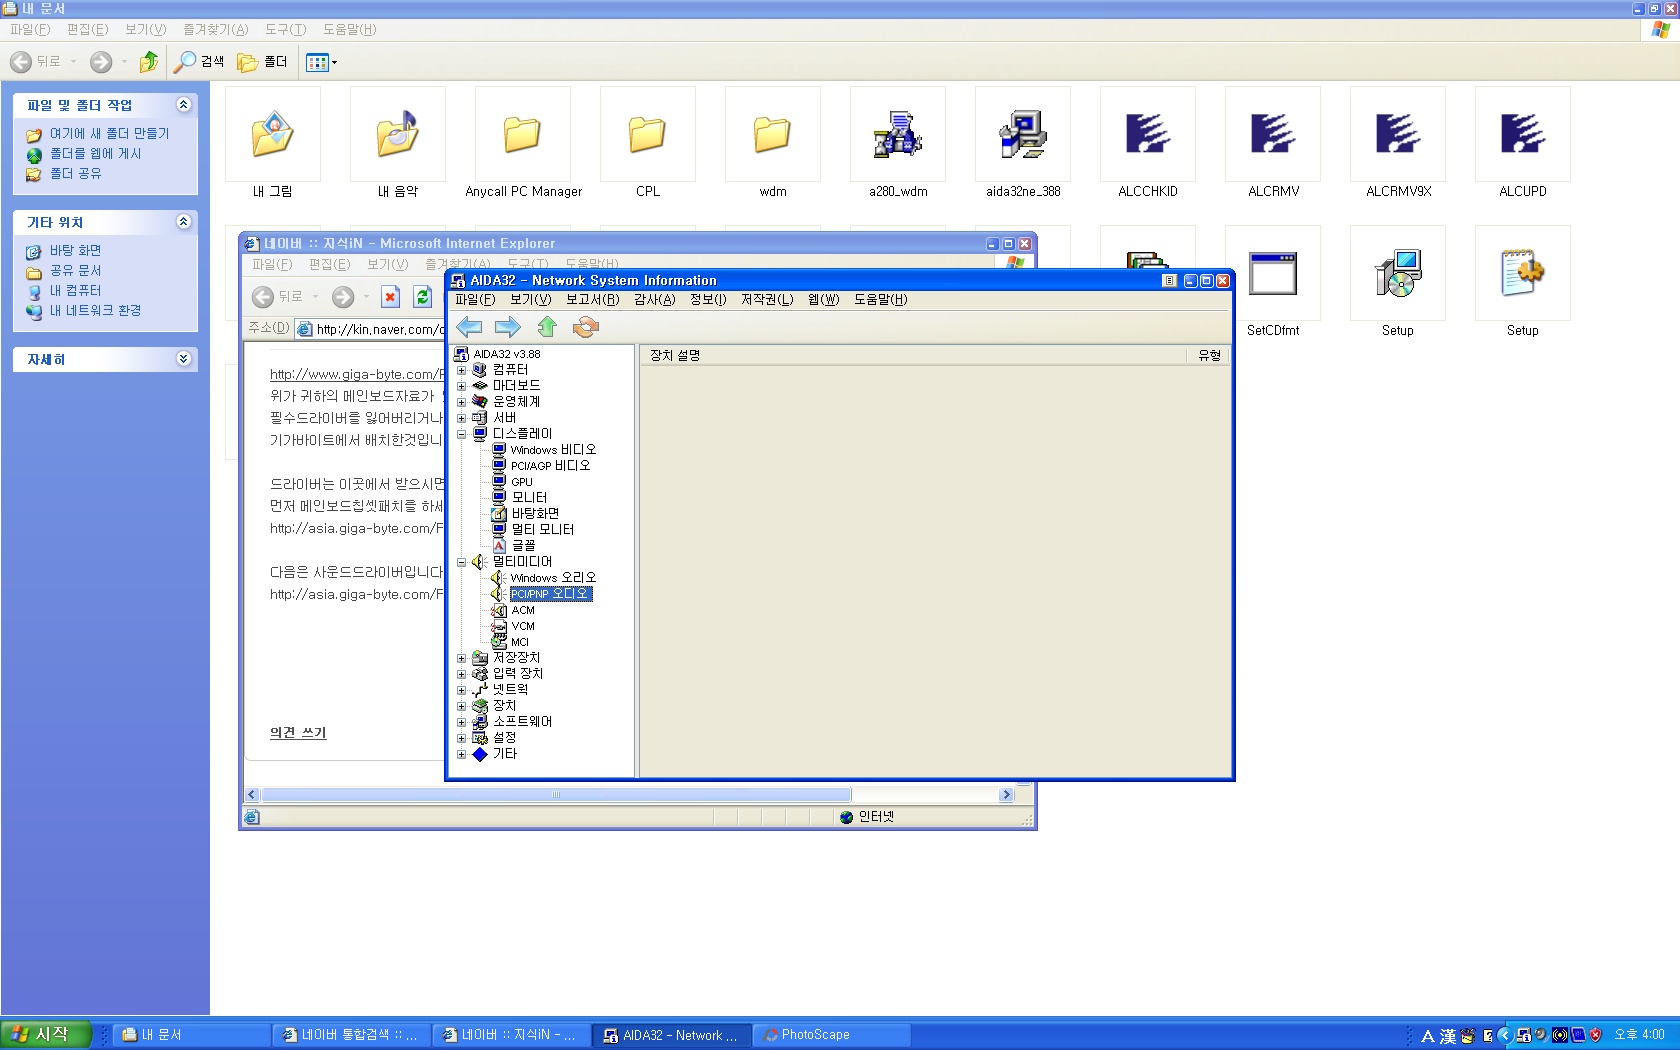Image resolution: width=1680 pixels, height=1050 pixels.
Task: Click the Internet Explorer horizontal scrollbar
Action: [x=556, y=795]
